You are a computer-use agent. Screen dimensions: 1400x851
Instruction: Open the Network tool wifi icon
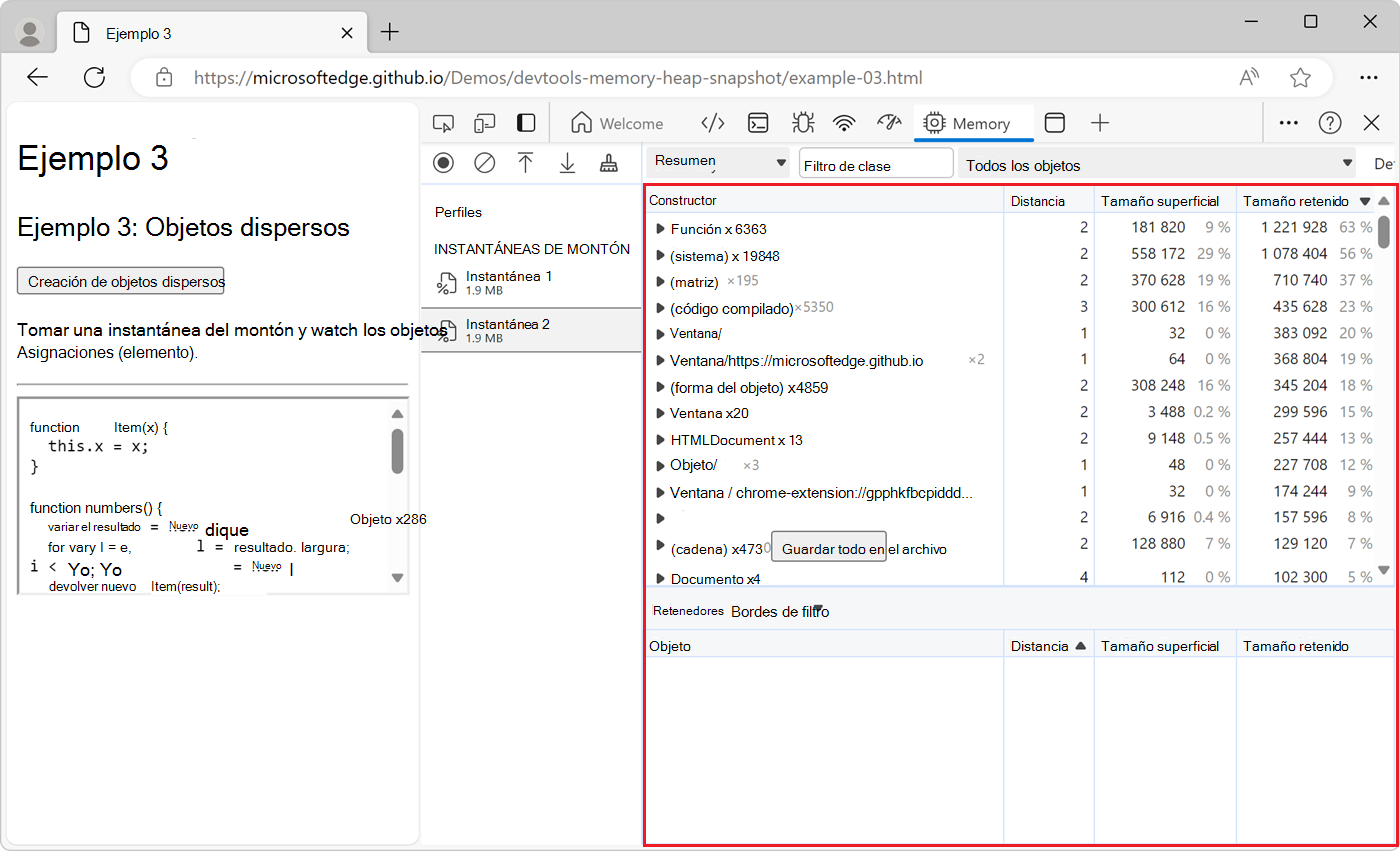pyautogui.click(x=845, y=123)
